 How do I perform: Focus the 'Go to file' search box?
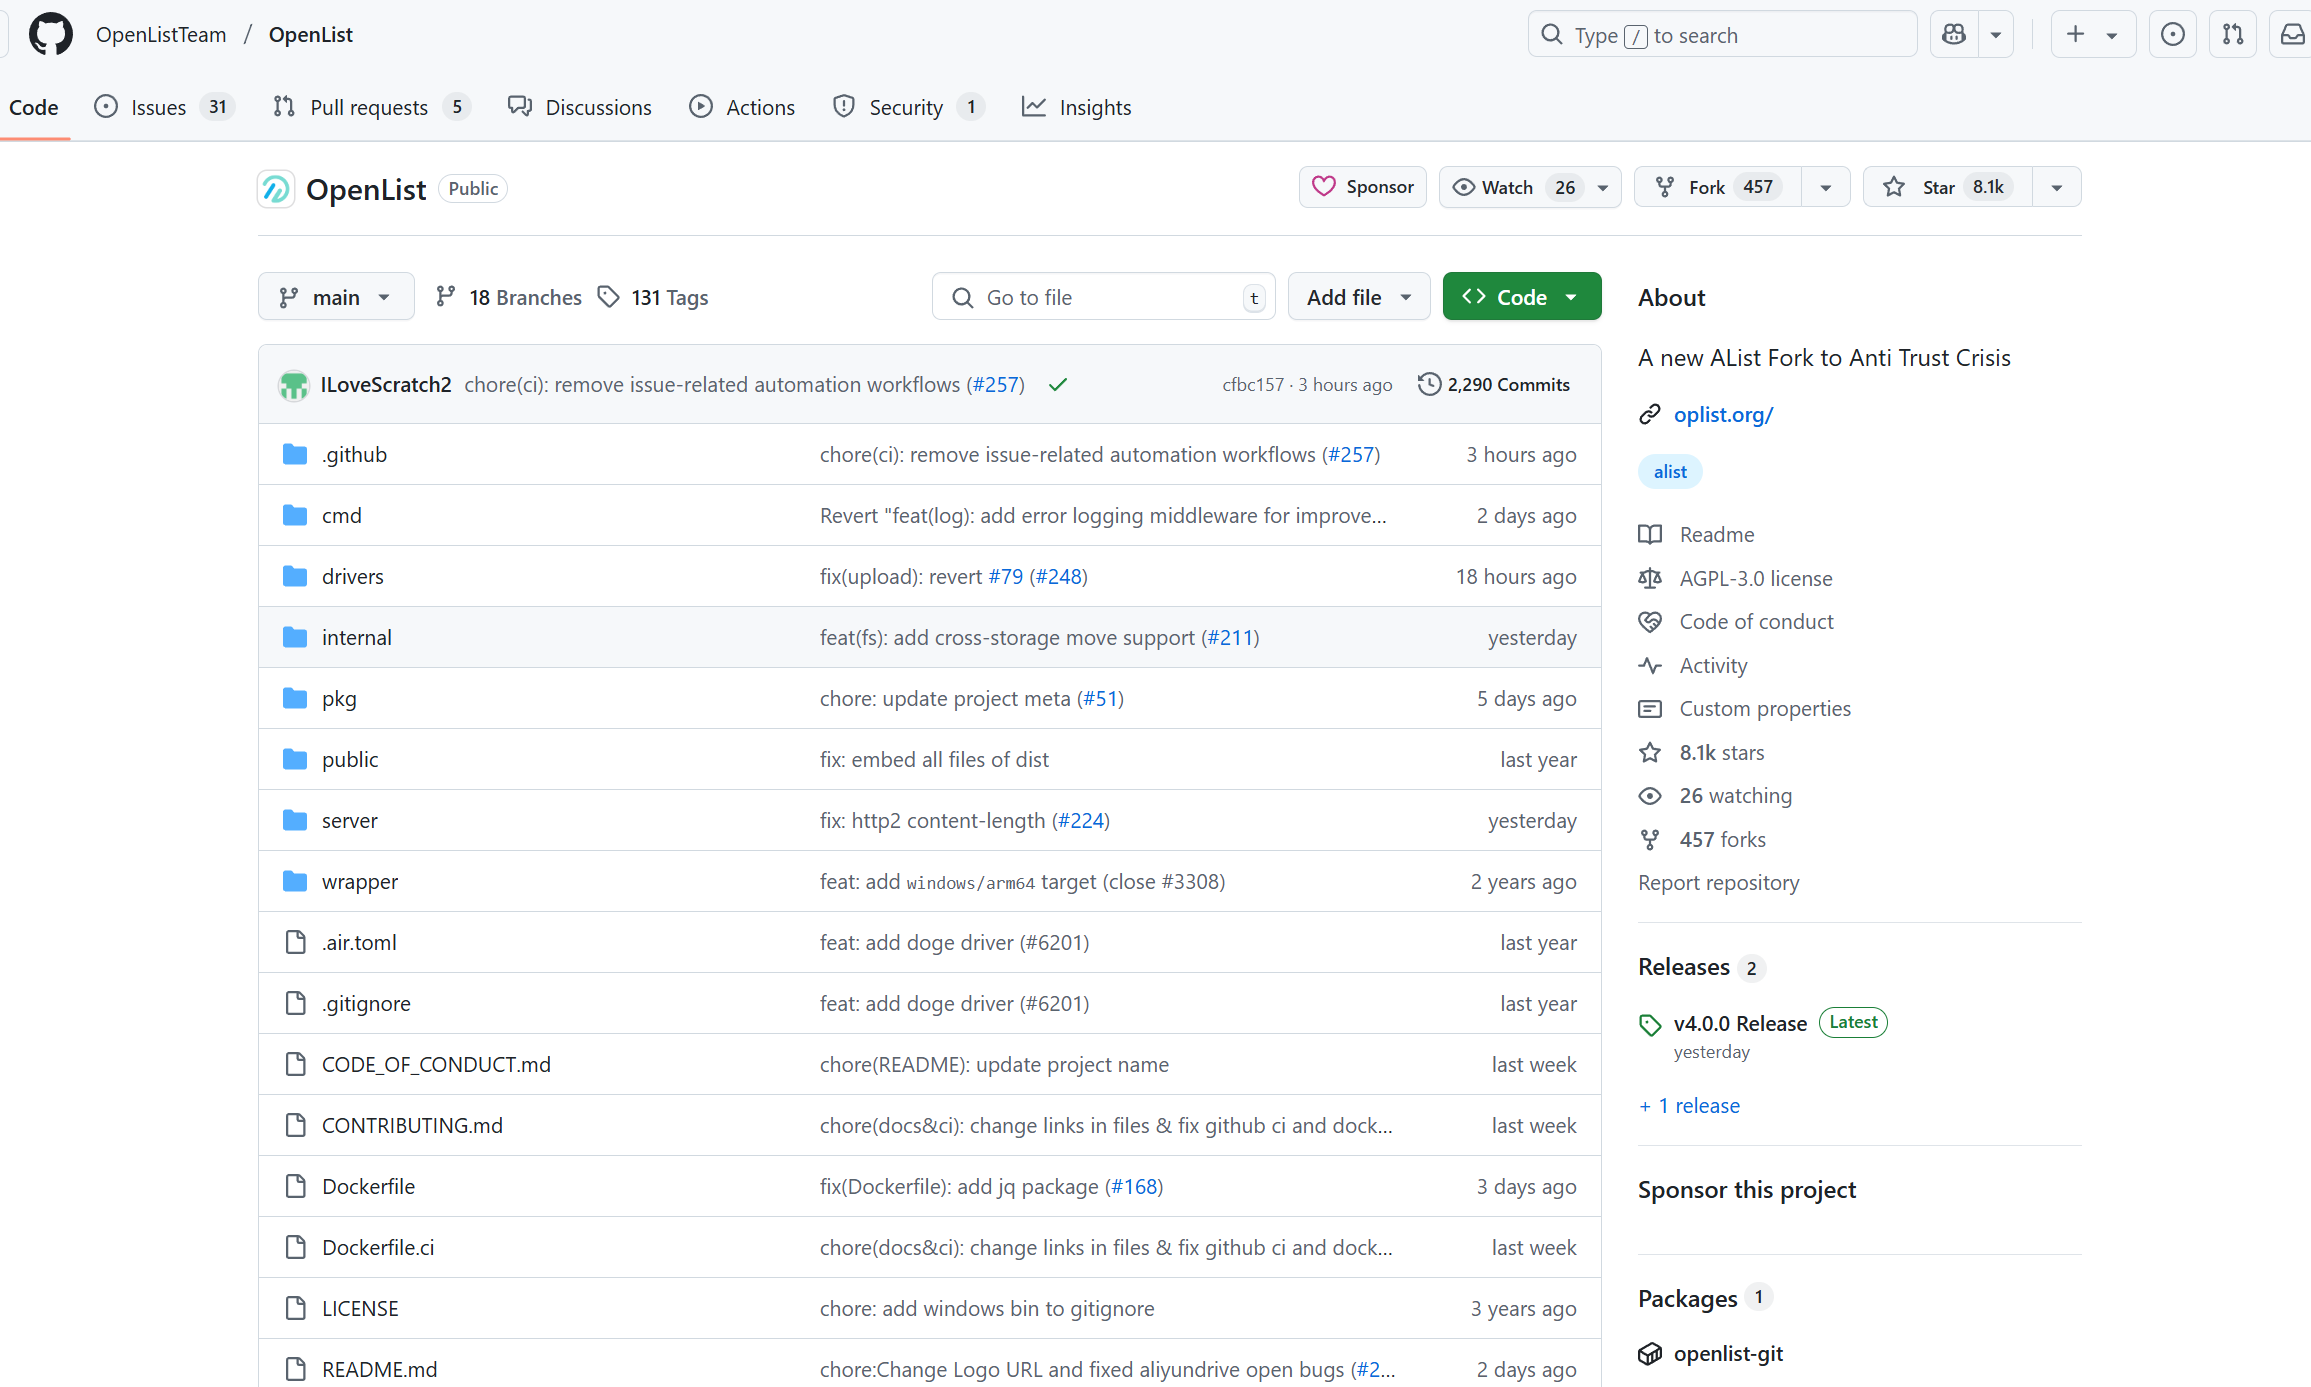click(x=1103, y=297)
